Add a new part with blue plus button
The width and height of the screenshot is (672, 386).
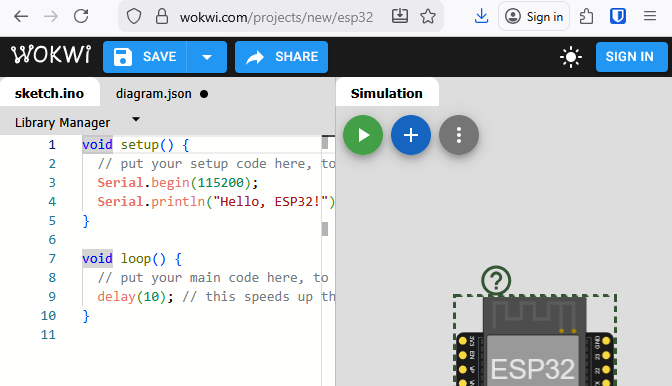click(x=411, y=135)
